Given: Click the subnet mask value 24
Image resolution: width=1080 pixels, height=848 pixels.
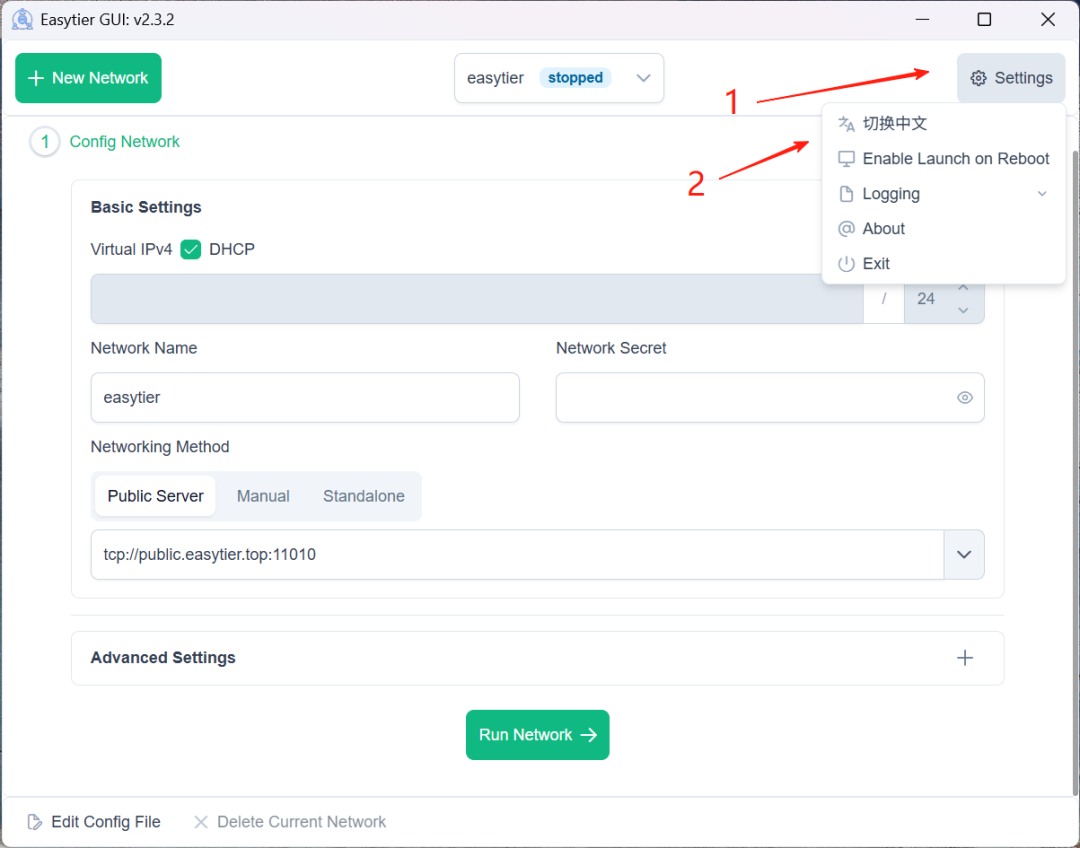Looking at the screenshot, I should (926, 299).
